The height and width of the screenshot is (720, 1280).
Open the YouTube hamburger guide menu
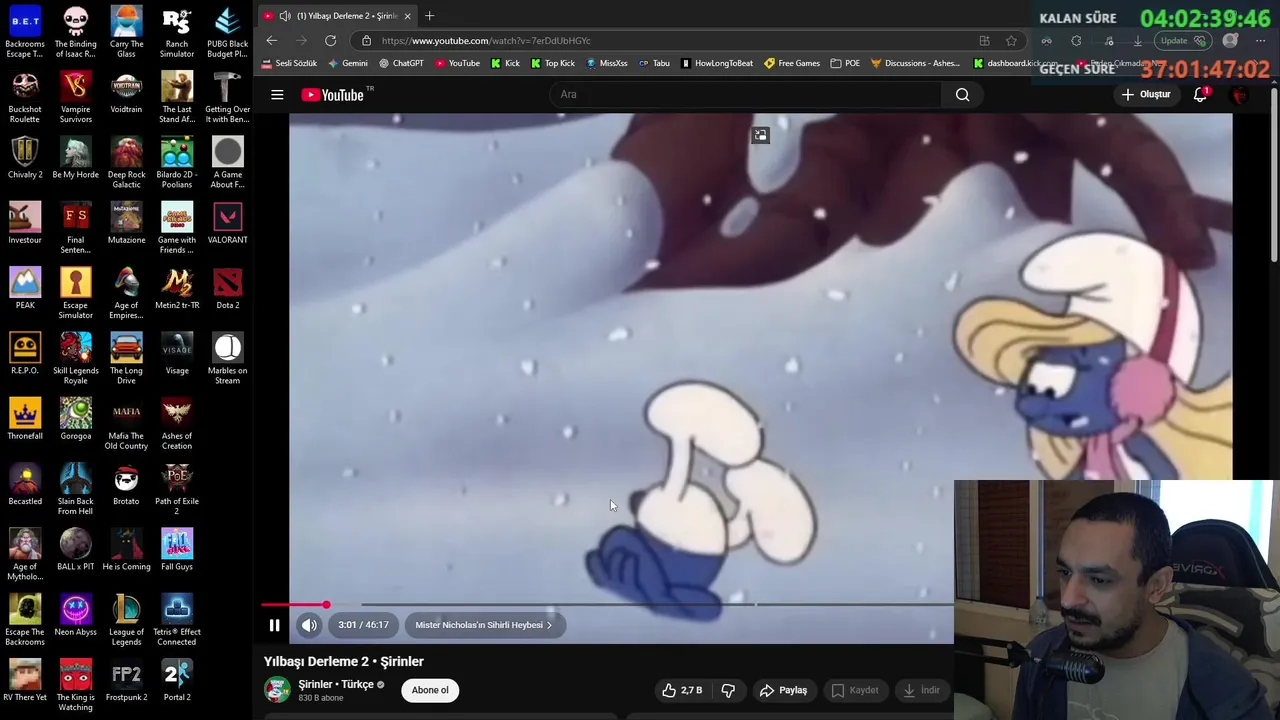tap(277, 95)
